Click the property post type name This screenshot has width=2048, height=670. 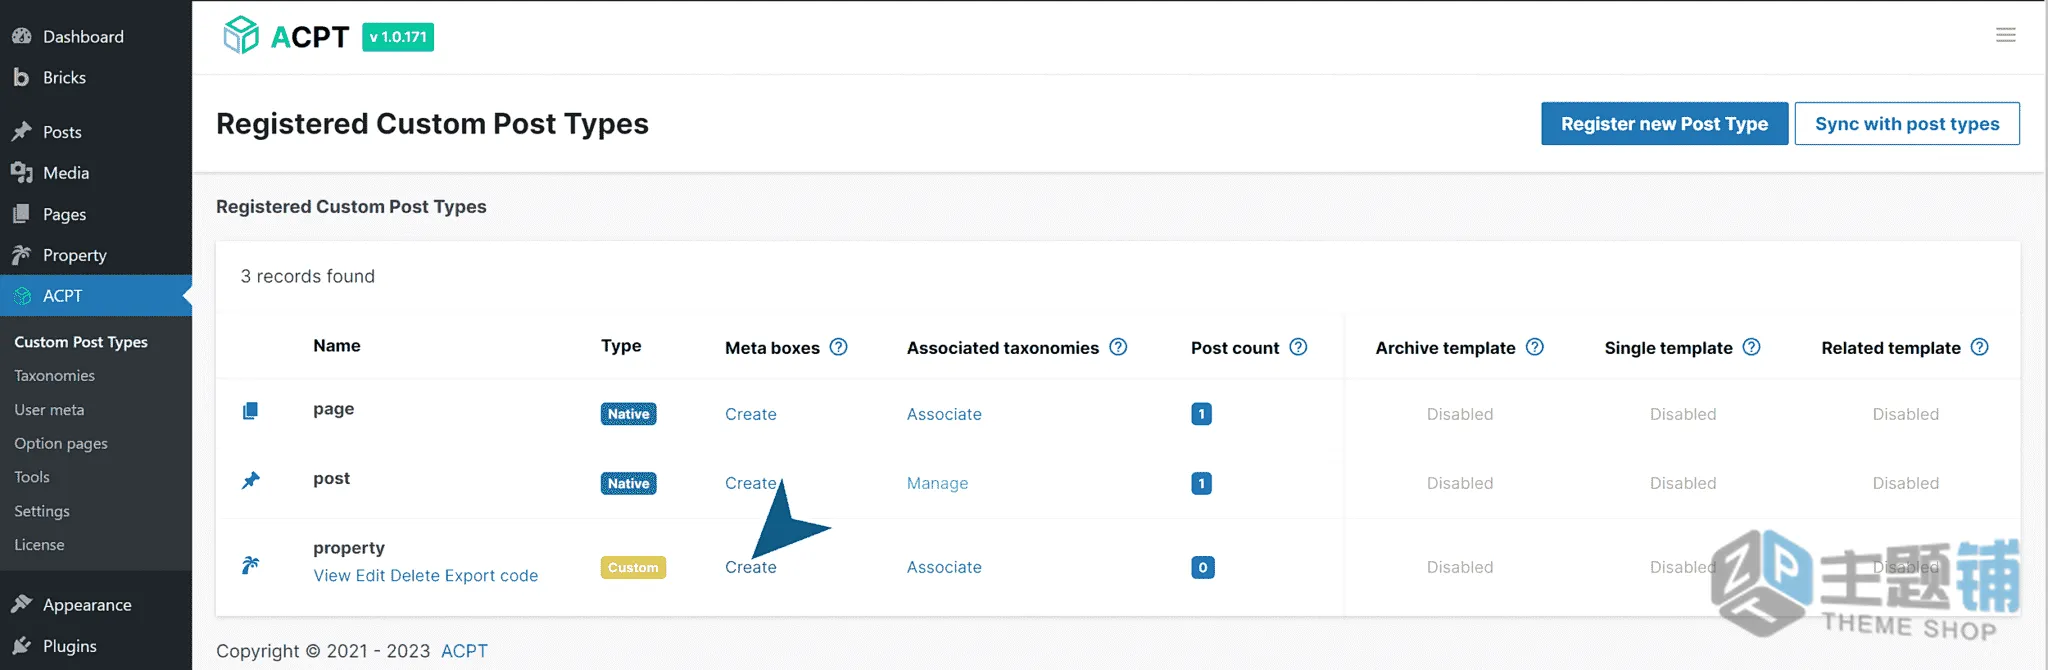tap(349, 548)
